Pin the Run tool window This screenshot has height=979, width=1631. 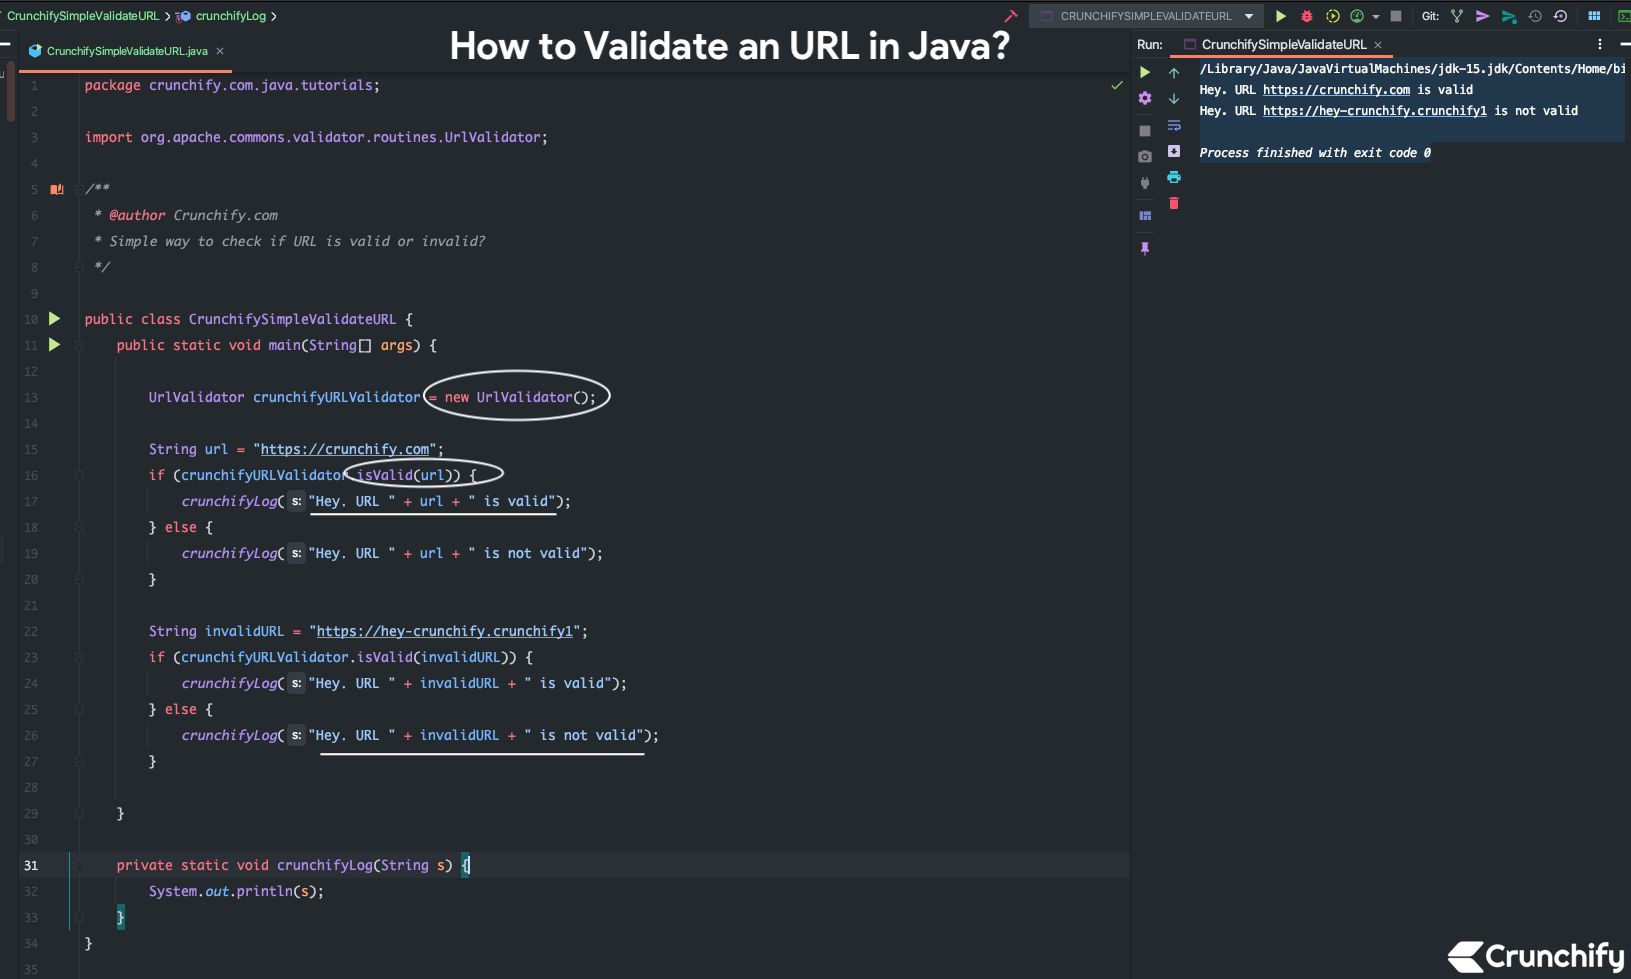coord(1145,248)
